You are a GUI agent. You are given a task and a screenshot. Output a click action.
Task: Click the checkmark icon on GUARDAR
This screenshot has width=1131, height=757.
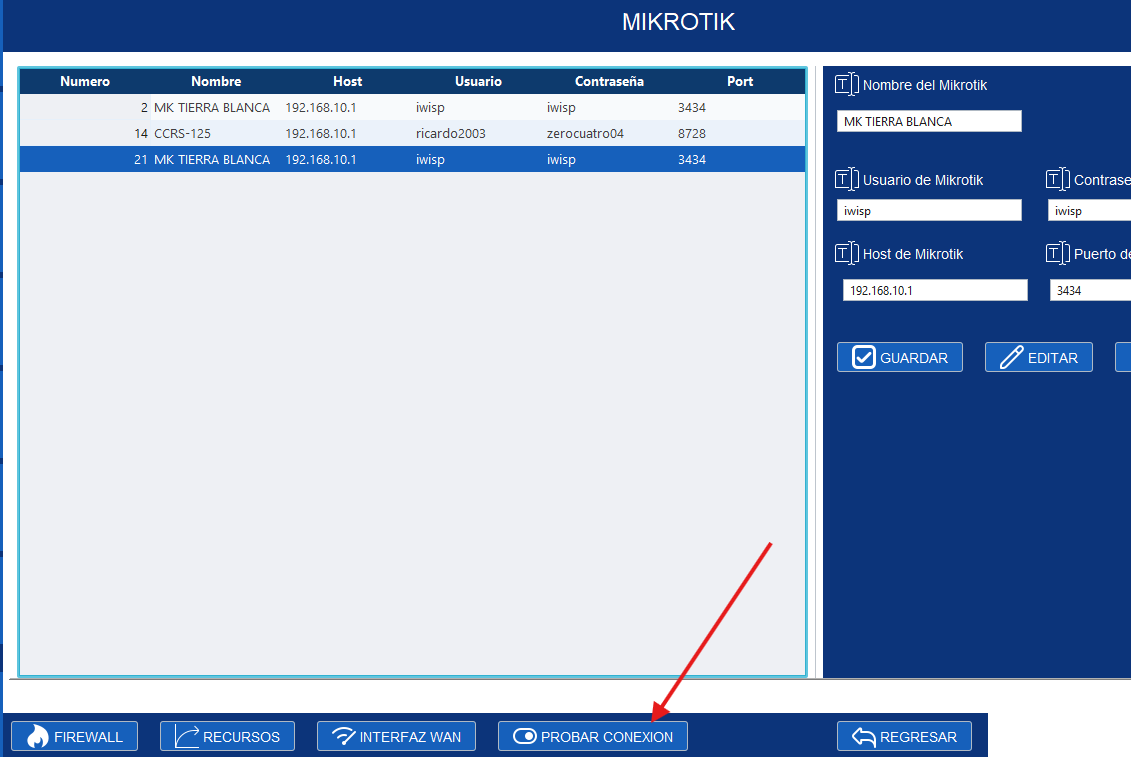[x=863, y=357]
